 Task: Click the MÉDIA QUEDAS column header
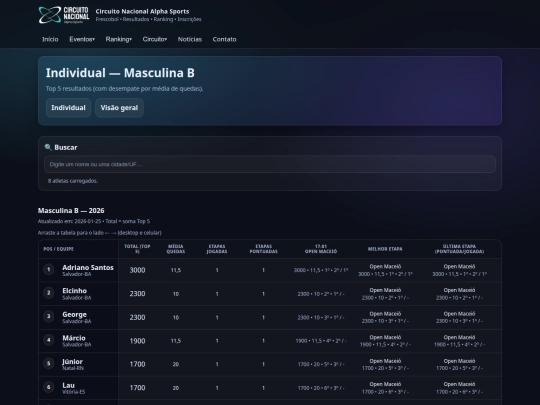pyautogui.click(x=176, y=249)
